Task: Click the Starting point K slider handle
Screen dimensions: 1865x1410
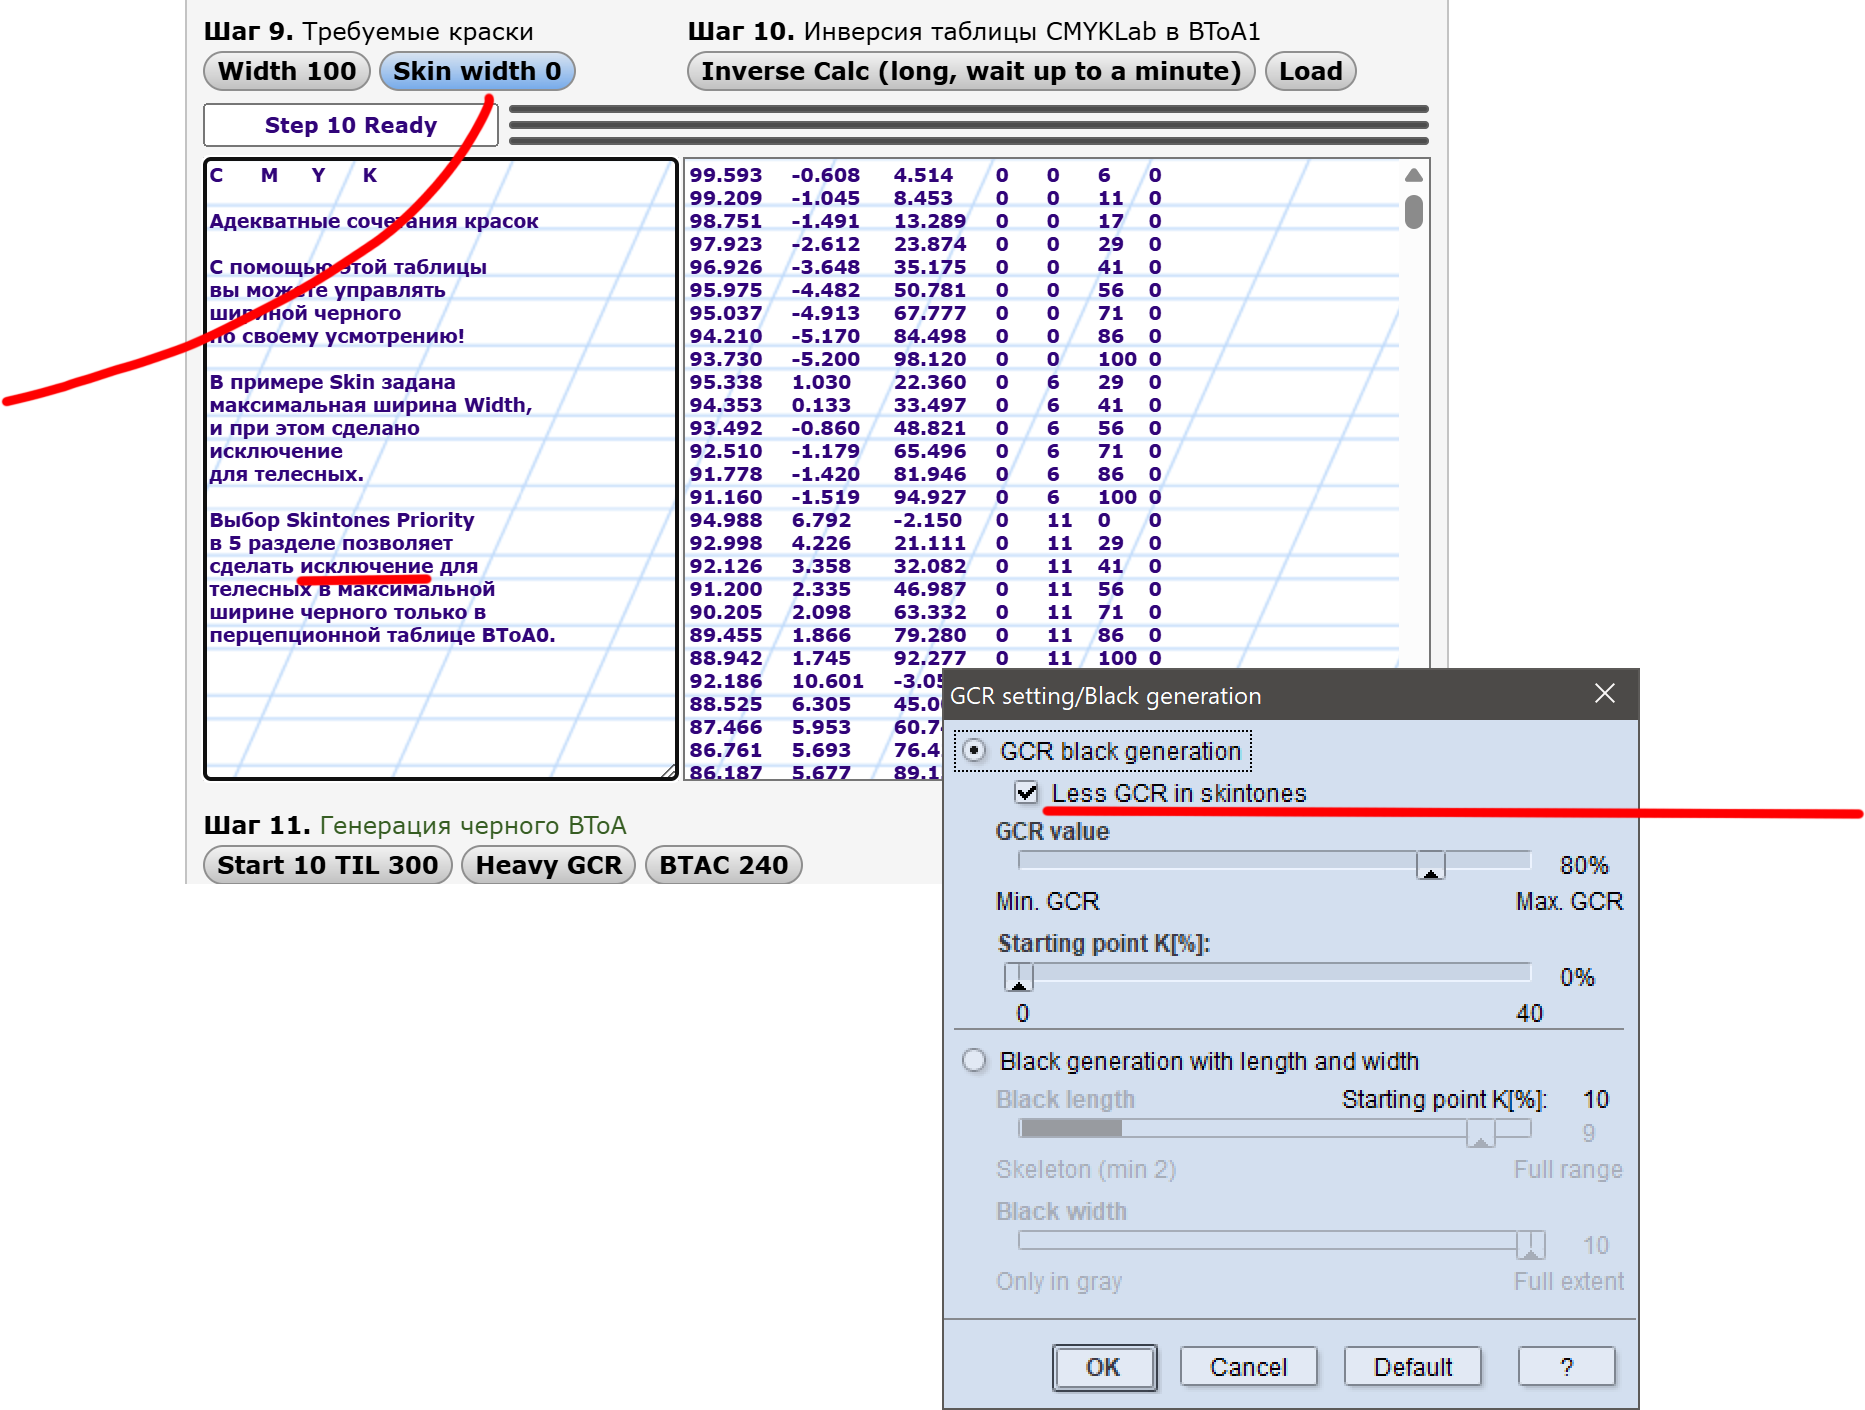Action: coord(1018,977)
